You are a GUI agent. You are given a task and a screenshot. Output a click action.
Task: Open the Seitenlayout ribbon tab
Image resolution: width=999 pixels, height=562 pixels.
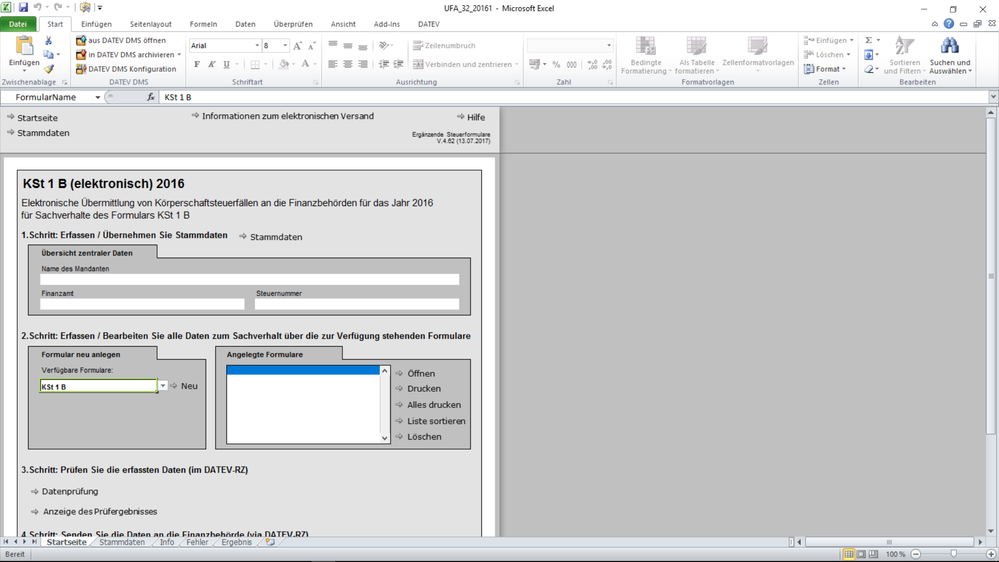pos(150,24)
